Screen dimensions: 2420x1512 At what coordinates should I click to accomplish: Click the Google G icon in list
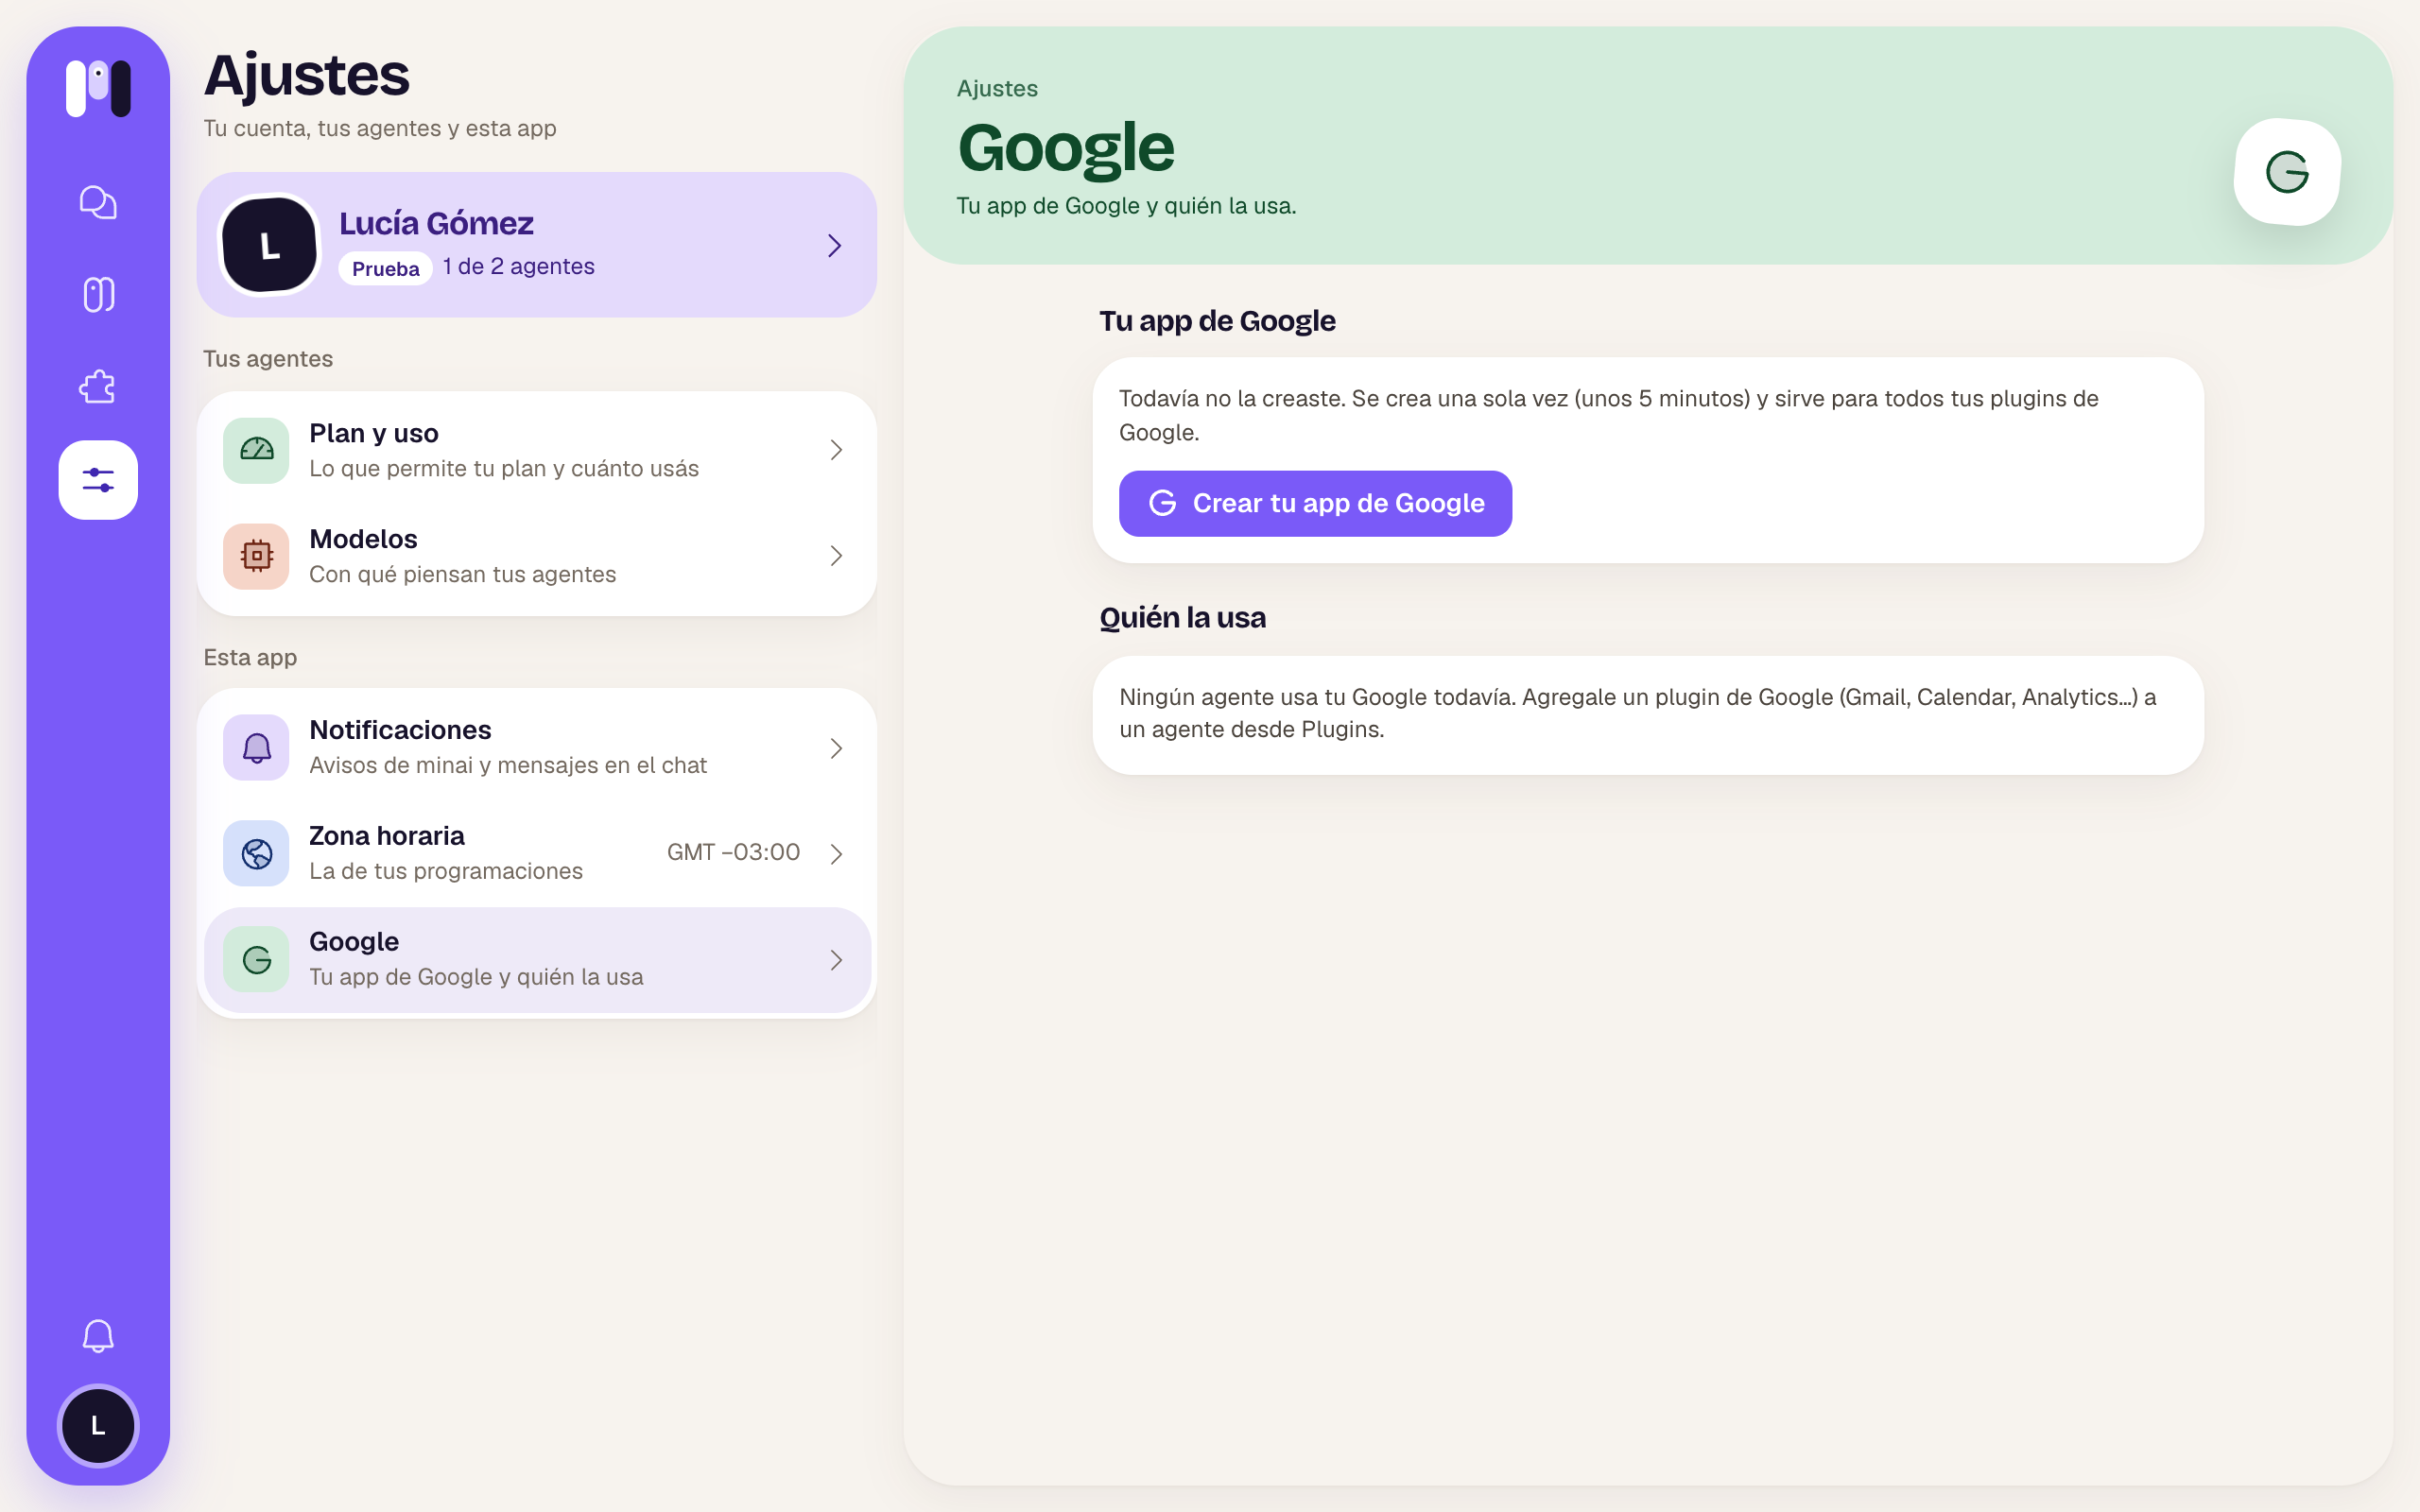(x=256, y=959)
